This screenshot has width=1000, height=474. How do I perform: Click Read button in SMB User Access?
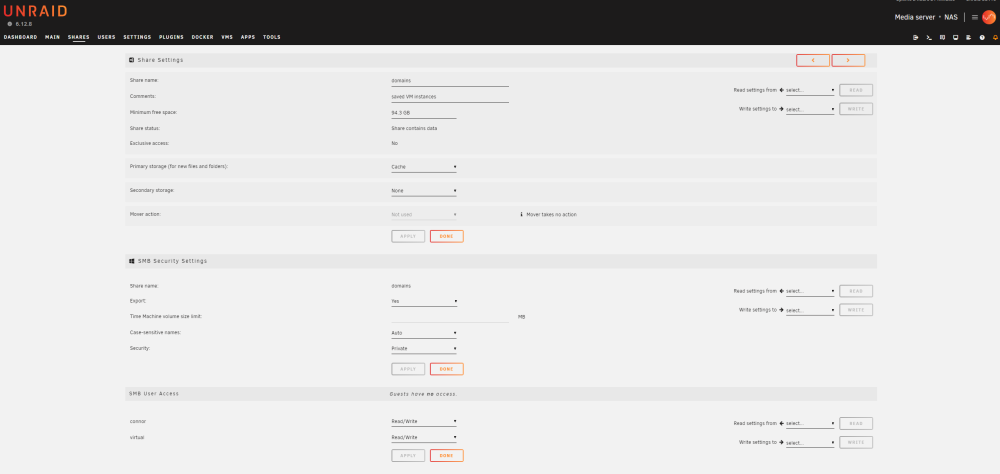tap(856, 424)
